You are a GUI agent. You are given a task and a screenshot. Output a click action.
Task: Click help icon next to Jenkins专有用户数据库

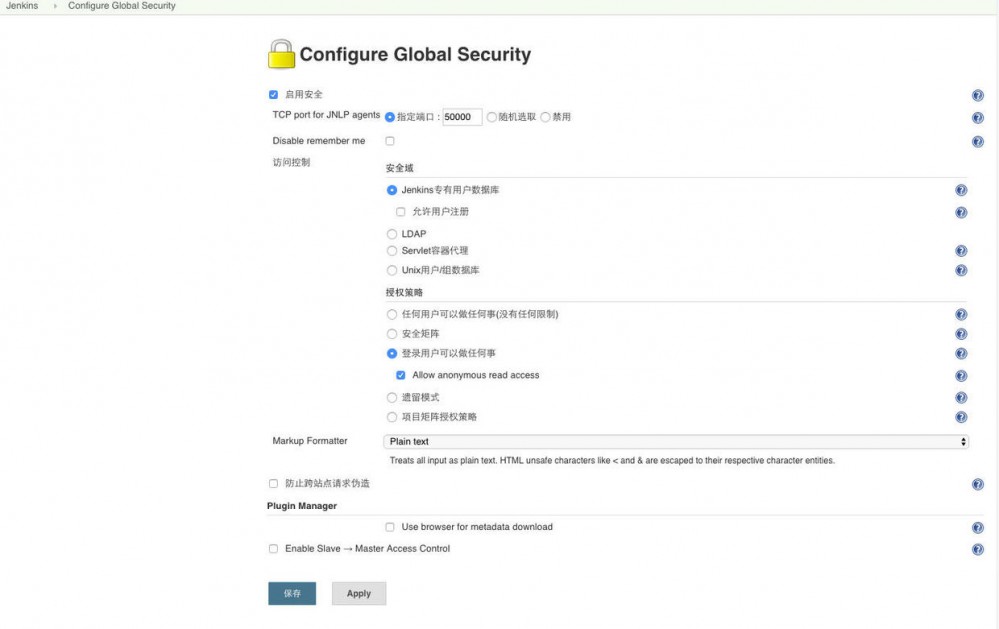click(x=961, y=192)
